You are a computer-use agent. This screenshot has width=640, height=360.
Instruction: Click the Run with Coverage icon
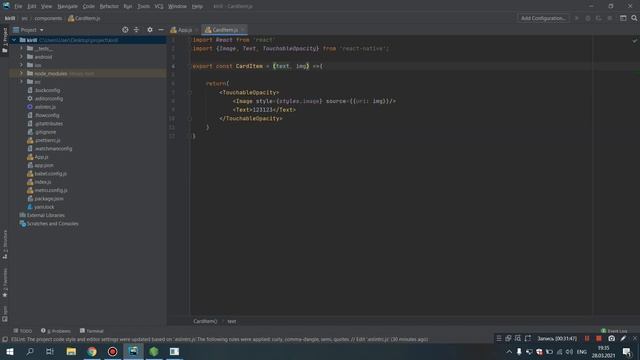(x=599, y=18)
